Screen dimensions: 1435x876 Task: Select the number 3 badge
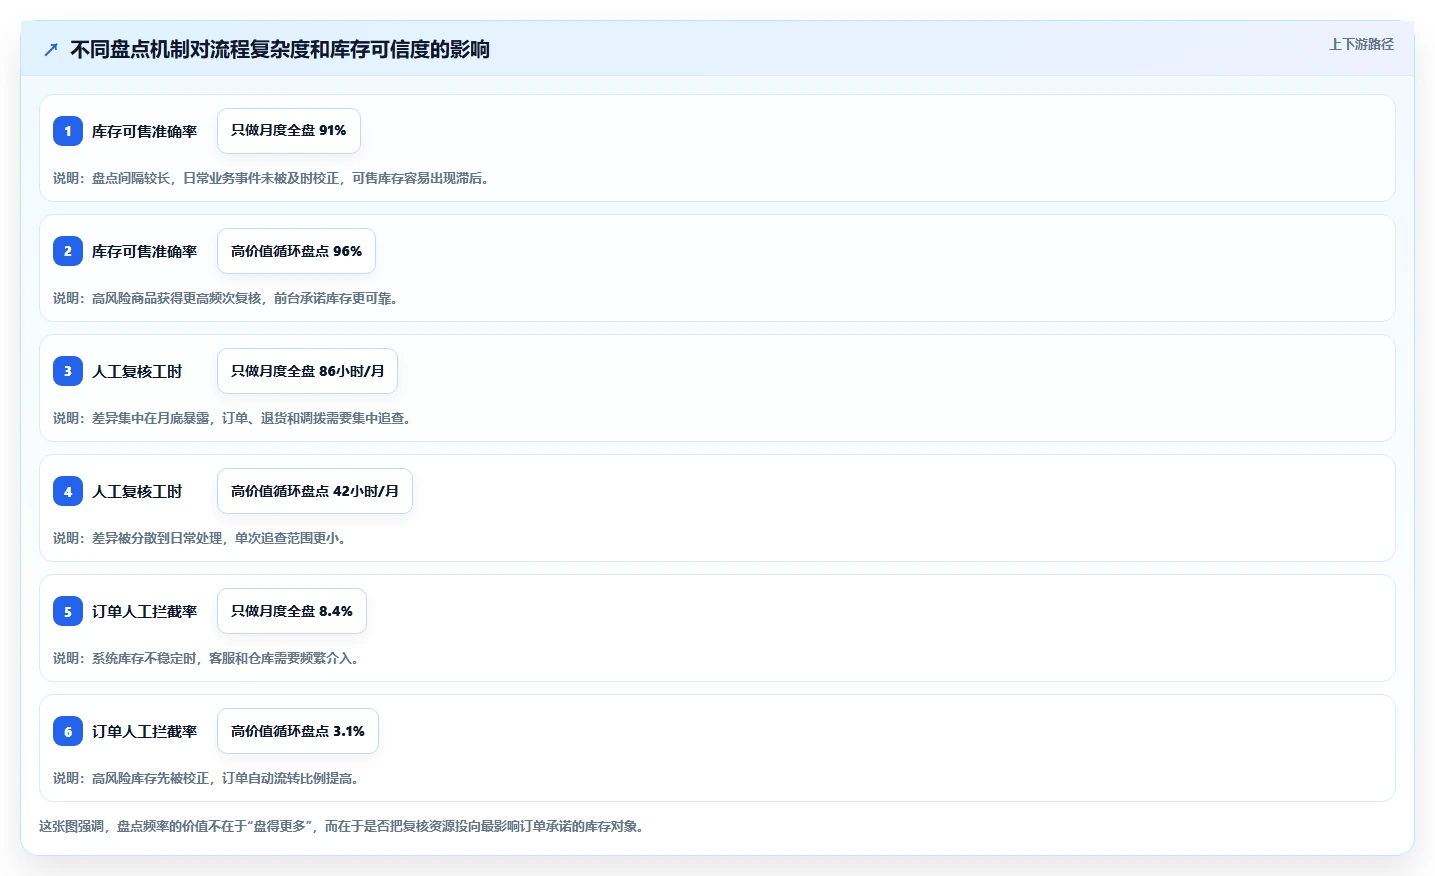click(x=68, y=371)
